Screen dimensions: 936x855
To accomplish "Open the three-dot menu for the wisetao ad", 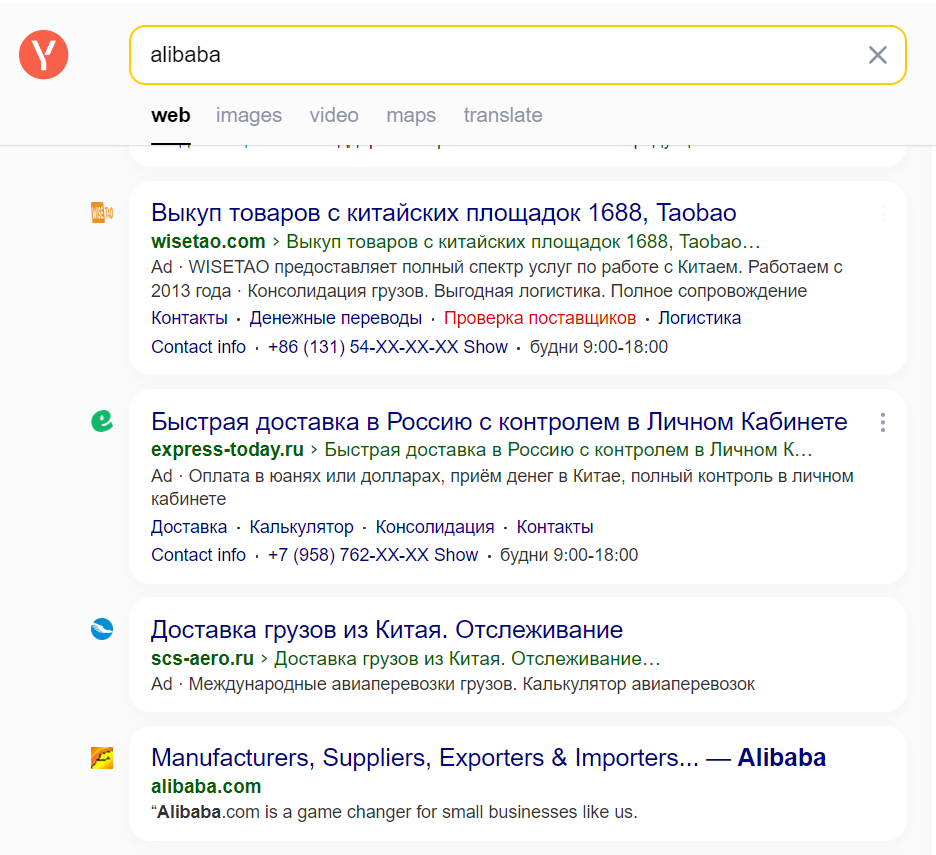I will (x=882, y=213).
